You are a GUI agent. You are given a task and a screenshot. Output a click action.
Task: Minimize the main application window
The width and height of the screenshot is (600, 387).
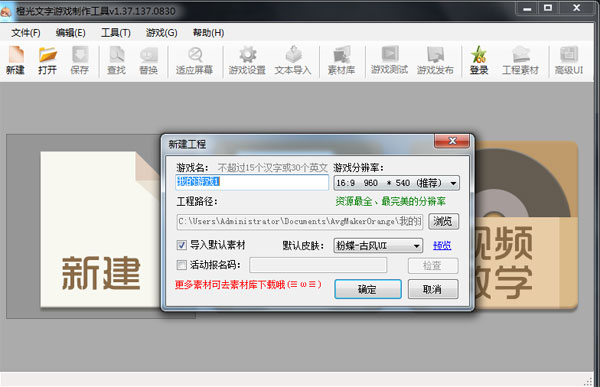click(x=527, y=8)
